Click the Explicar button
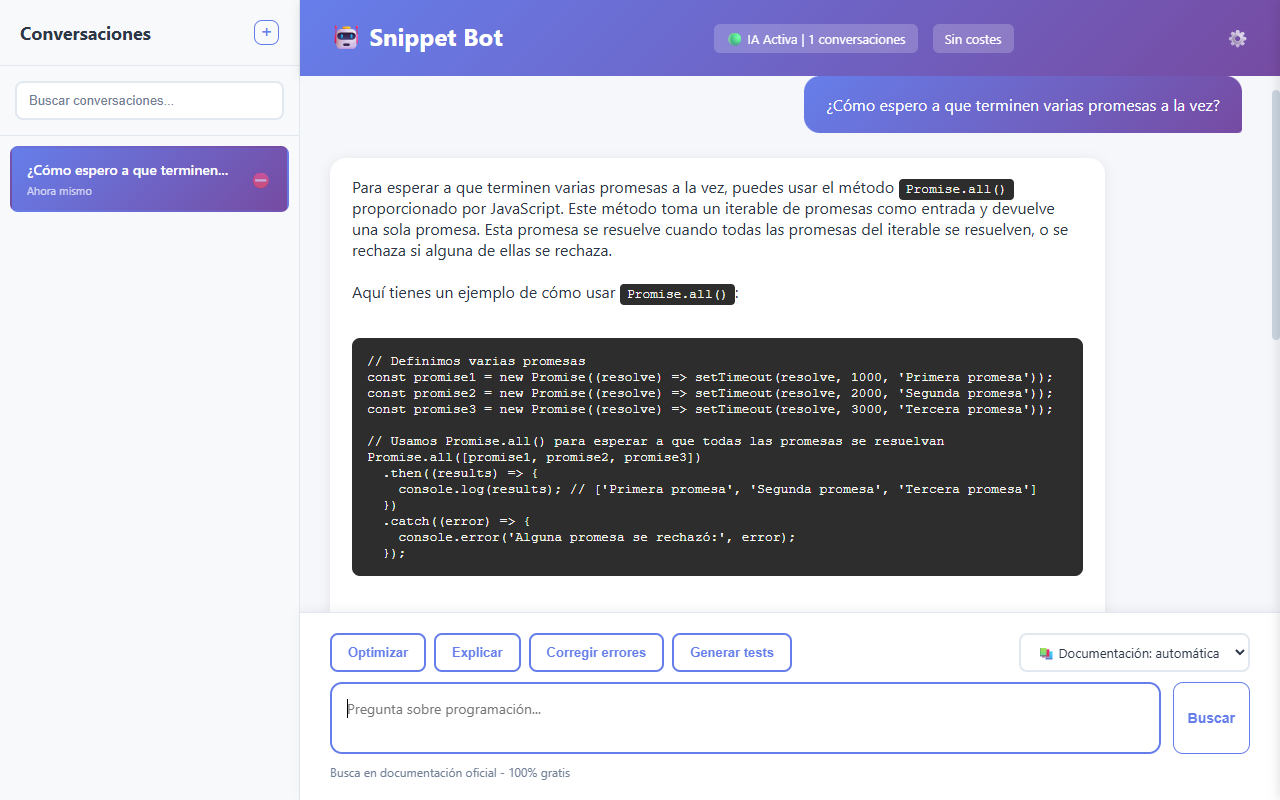1280x800 pixels. point(477,653)
